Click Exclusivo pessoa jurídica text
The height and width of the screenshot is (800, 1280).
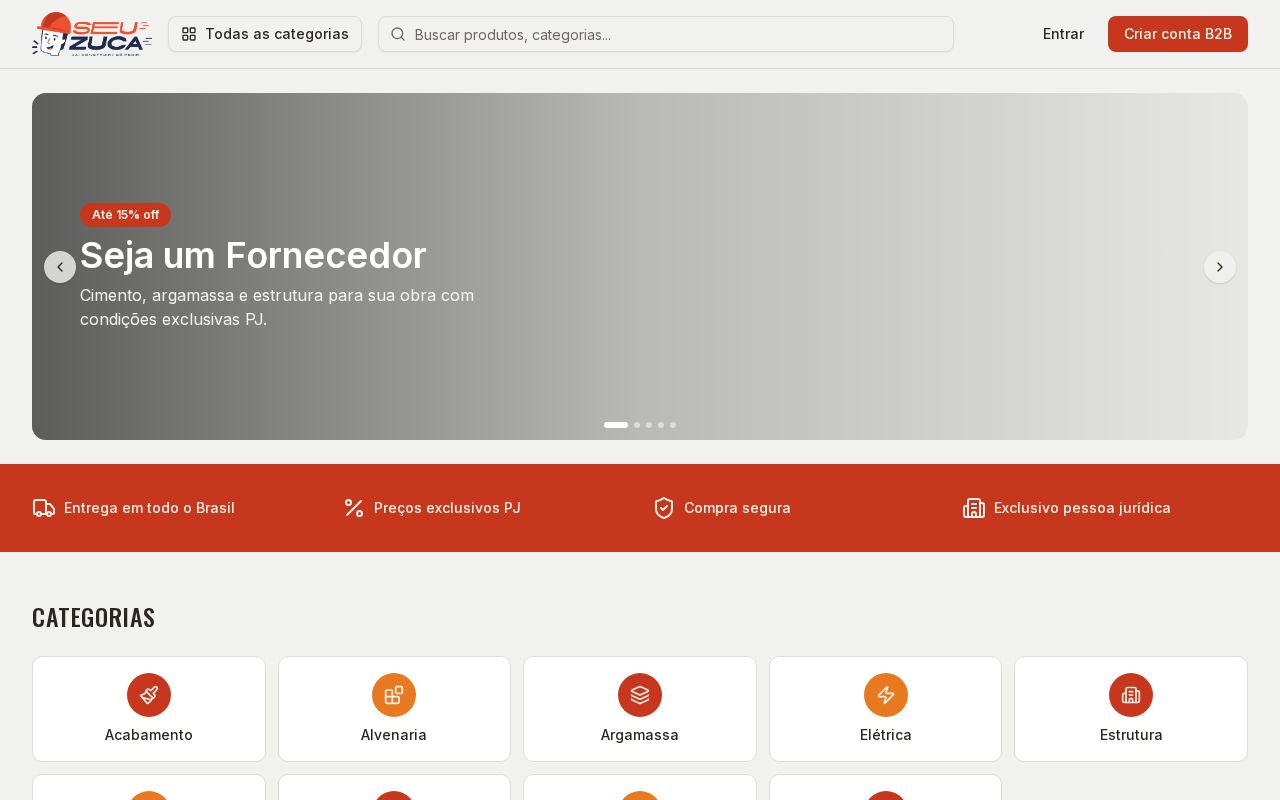[x=1082, y=508]
